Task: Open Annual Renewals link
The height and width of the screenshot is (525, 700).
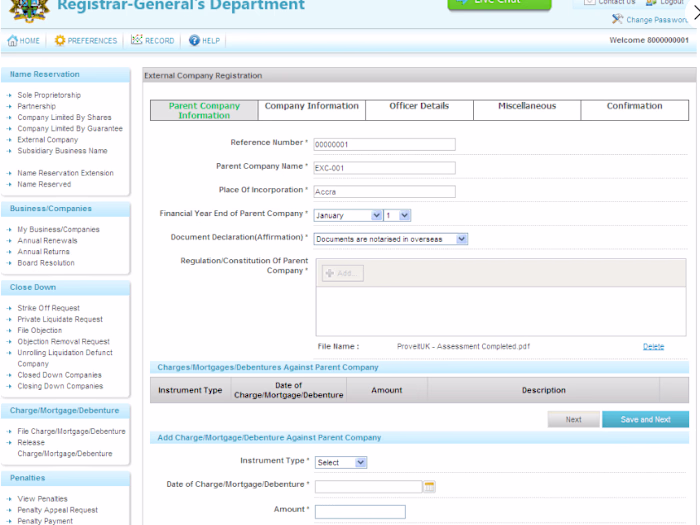Action: pyautogui.click(x=47, y=241)
